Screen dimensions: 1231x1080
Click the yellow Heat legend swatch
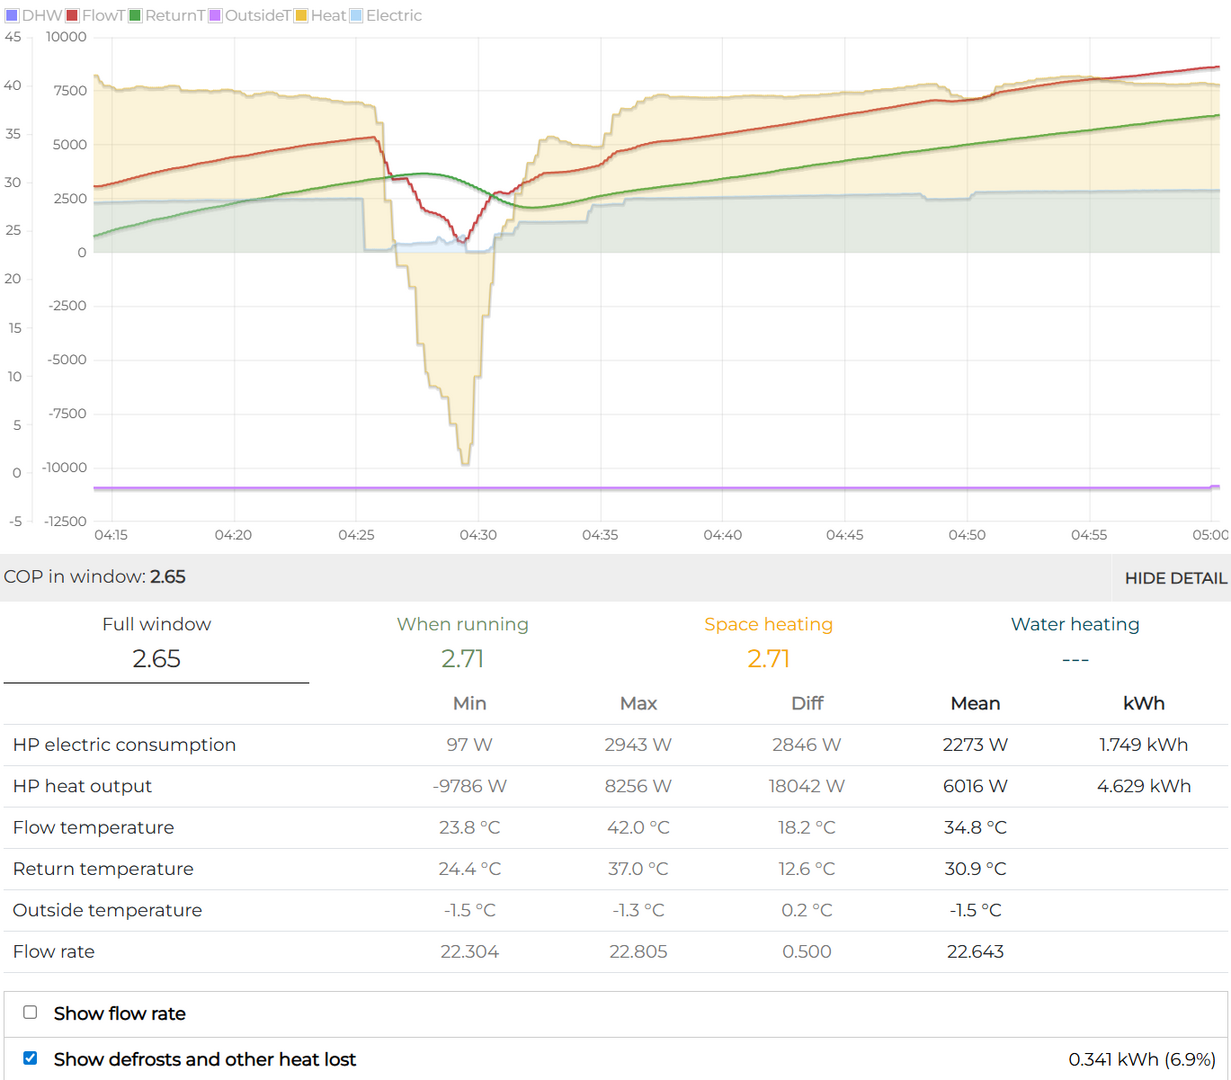[301, 16]
